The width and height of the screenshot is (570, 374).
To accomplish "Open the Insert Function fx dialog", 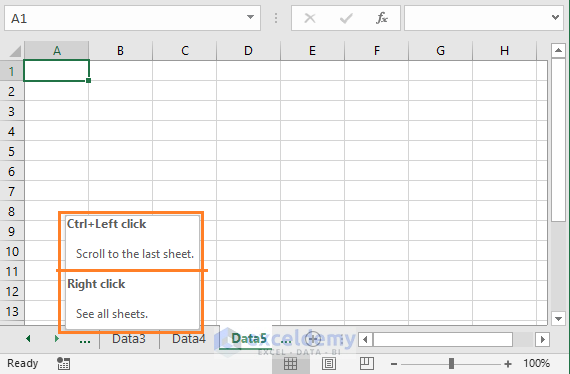I will [x=382, y=18].
